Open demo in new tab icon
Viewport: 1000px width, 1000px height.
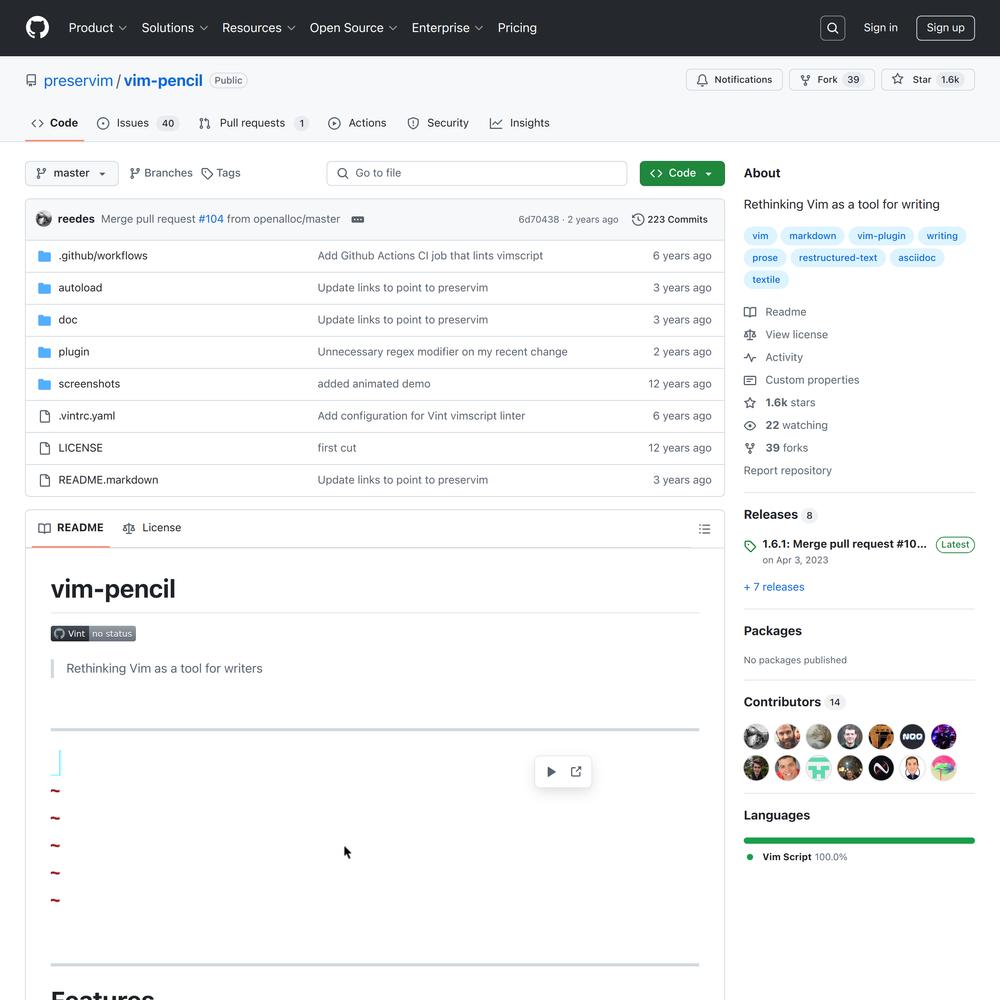coord(576,772)
